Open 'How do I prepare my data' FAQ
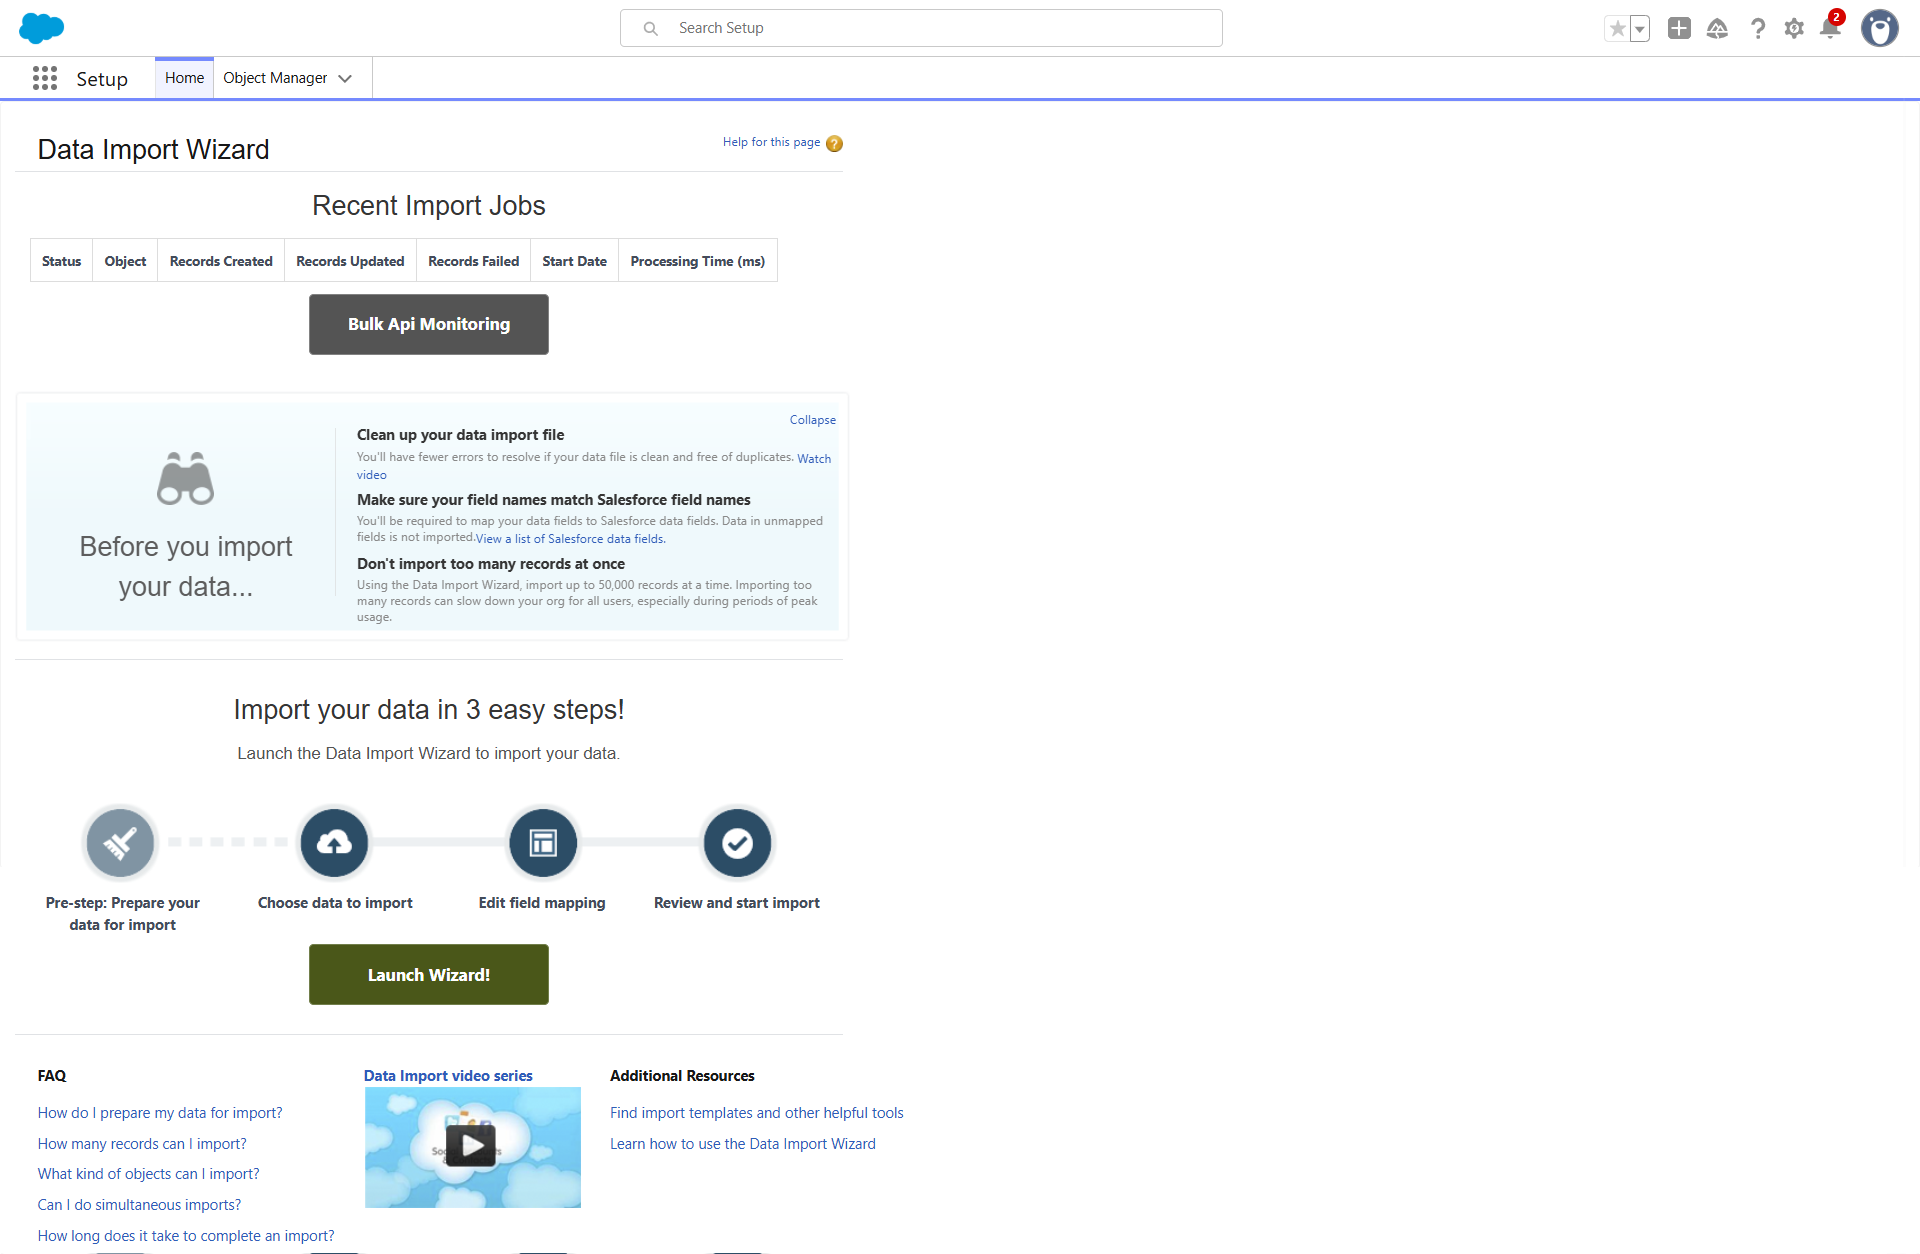 (x=160, y=1113)
